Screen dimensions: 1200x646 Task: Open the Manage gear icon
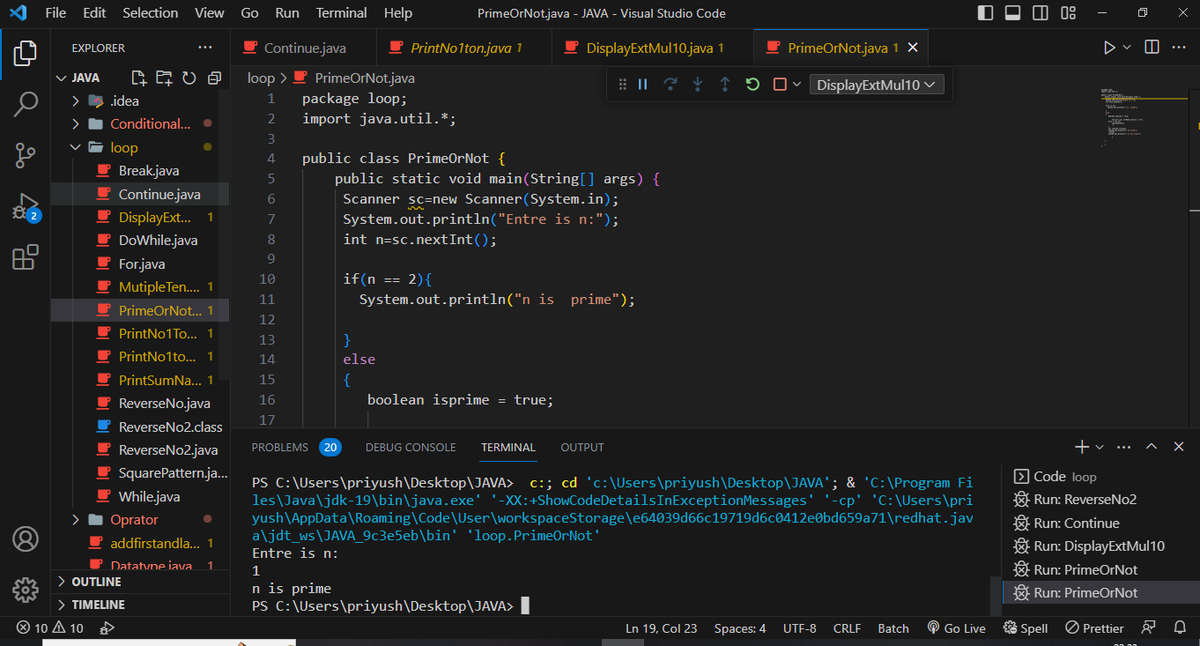(x=25, y=590)
